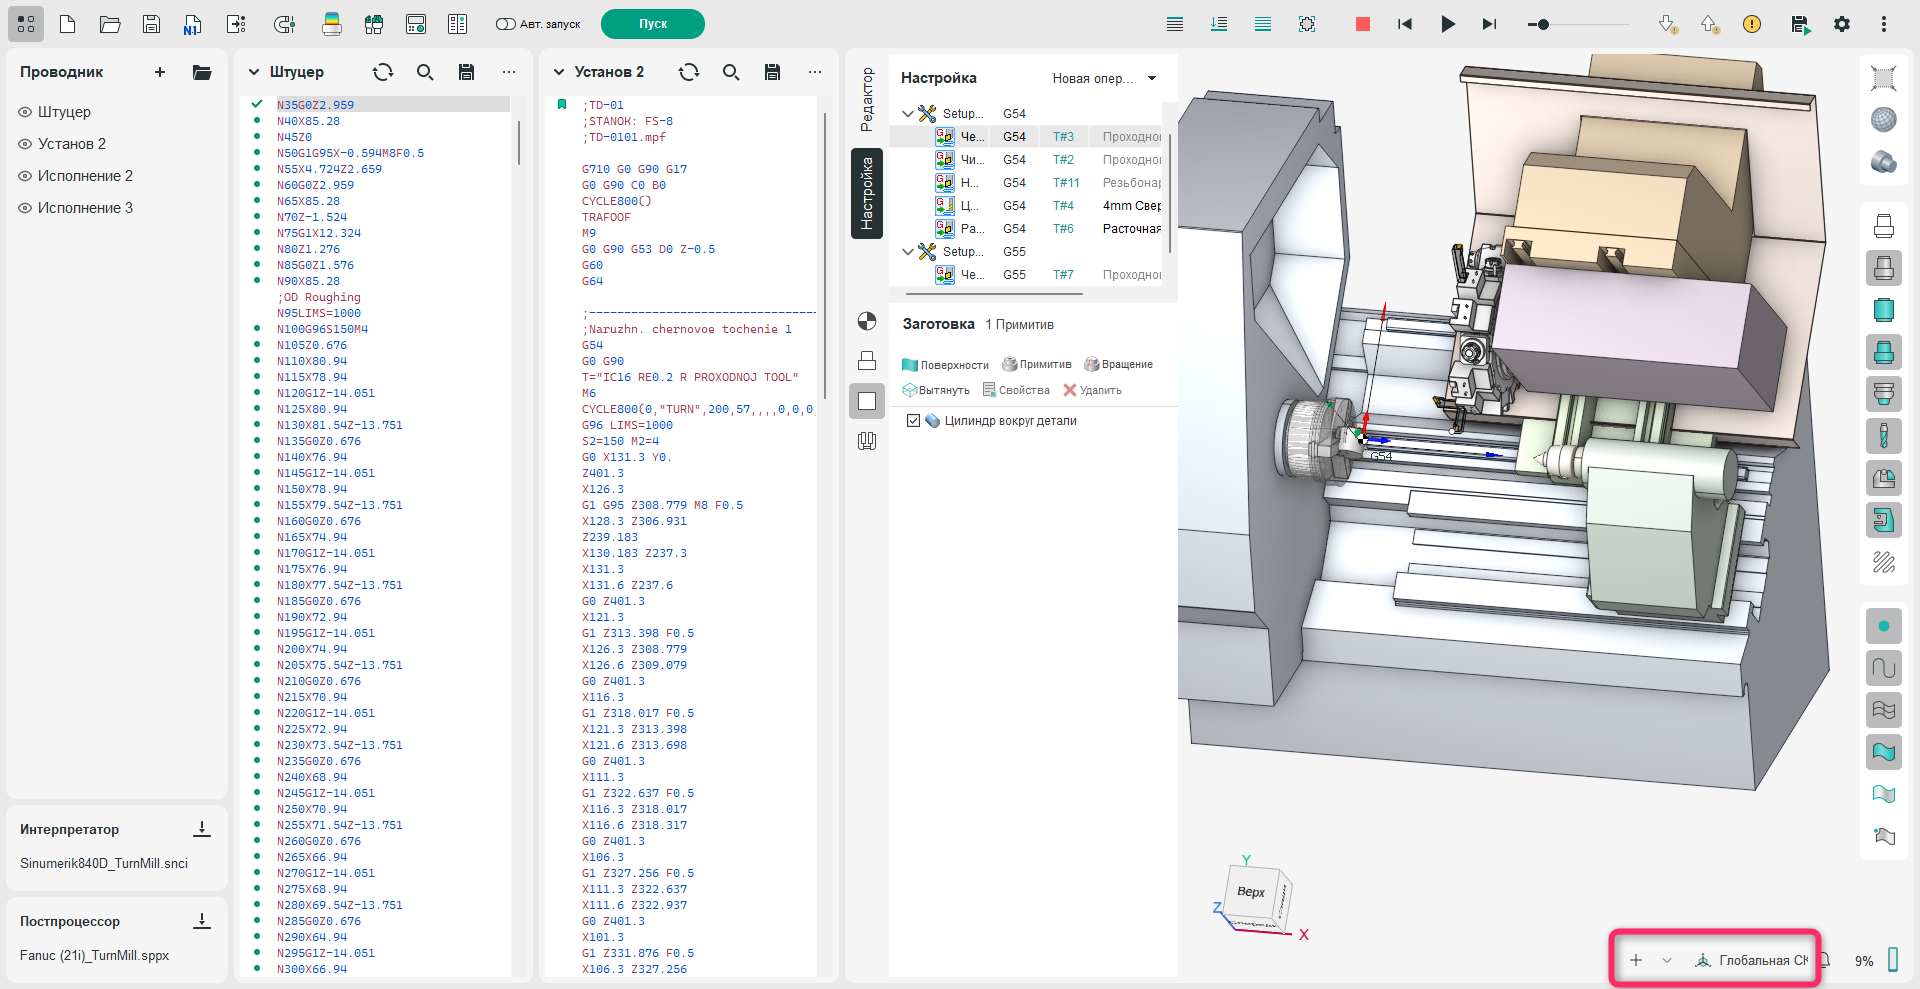Open the settings gear icon
This screenshot has height=989, width=1920.
tap(1841, 24)
